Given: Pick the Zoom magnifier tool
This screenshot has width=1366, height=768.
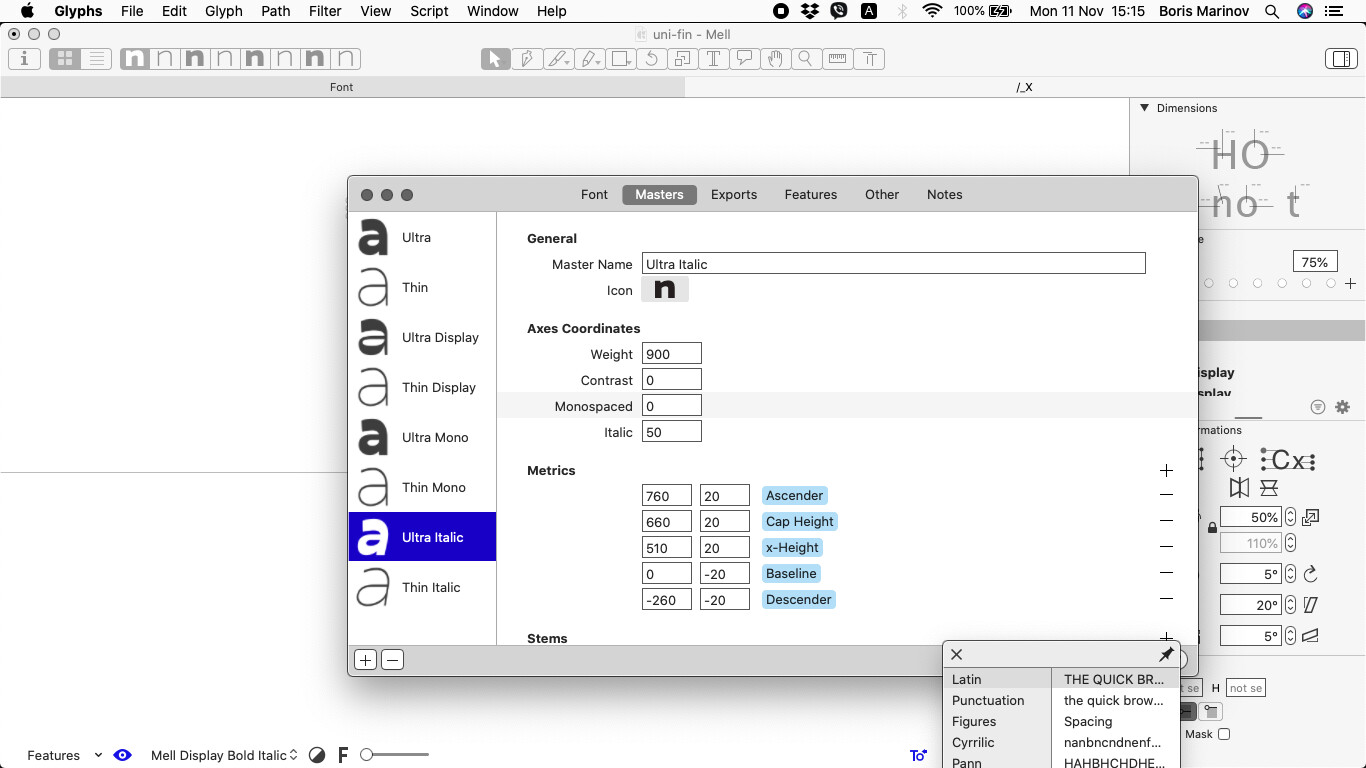Looking at the screenshot, I should tap(805, 59).
